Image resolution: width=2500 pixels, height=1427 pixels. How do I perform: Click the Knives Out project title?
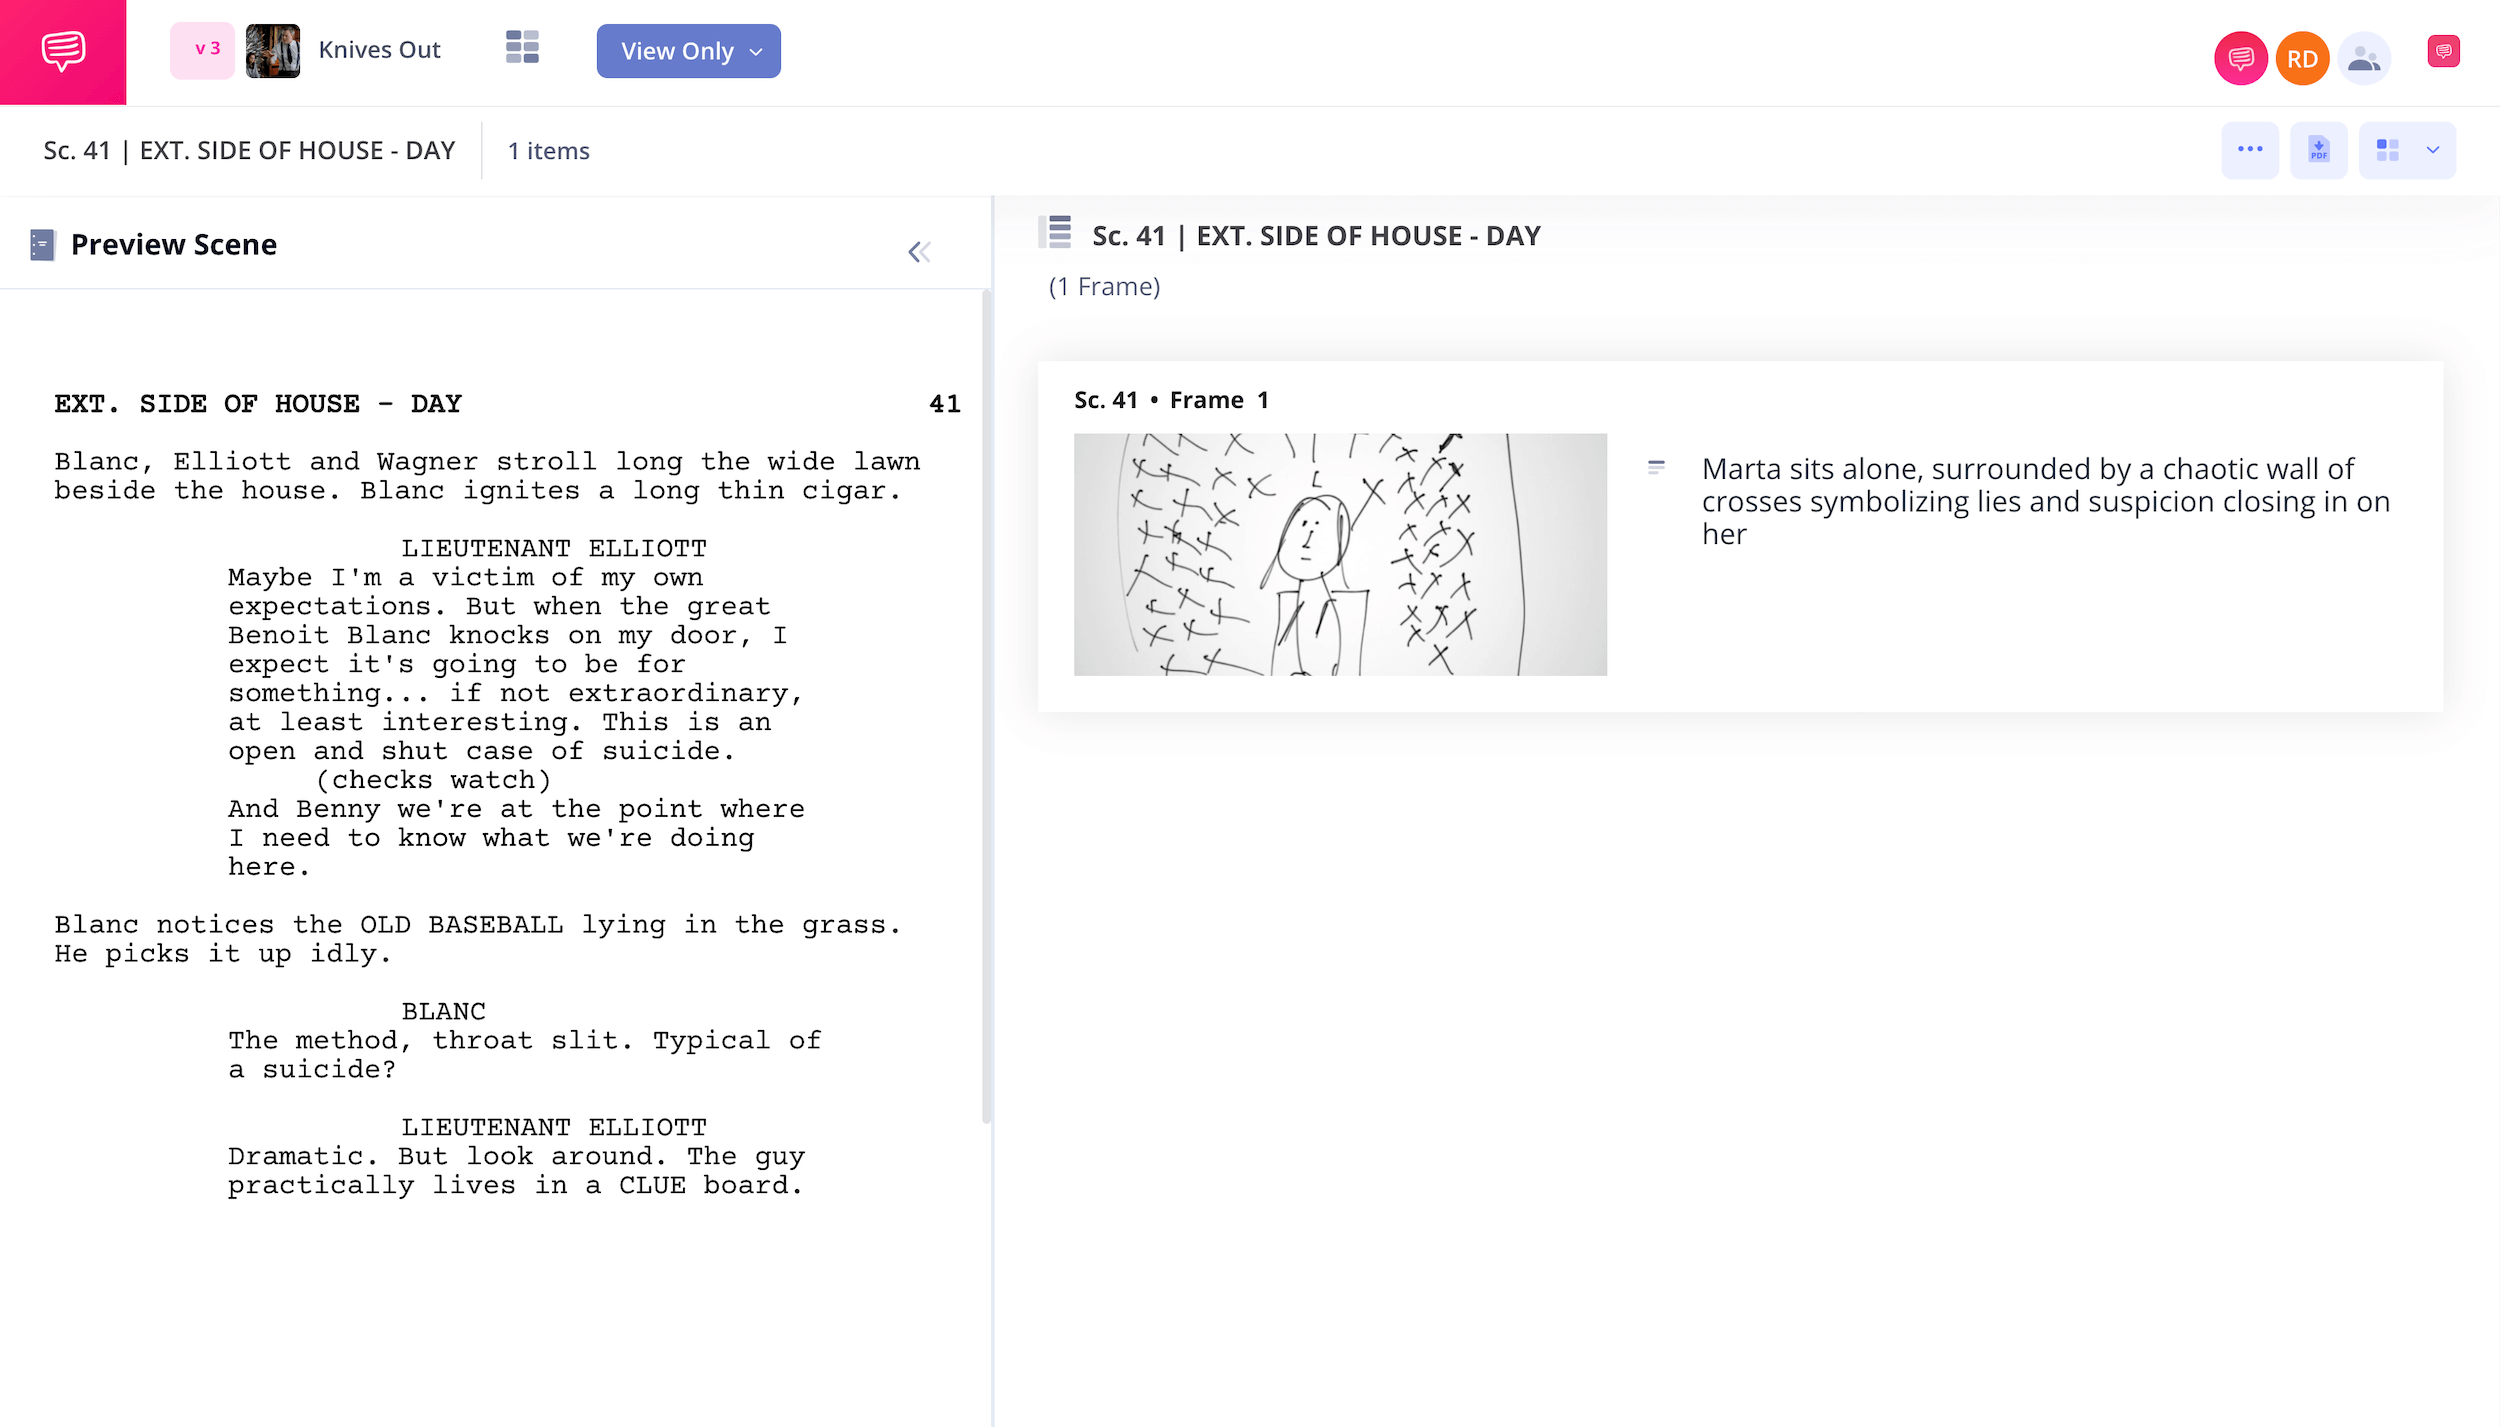click(x=379, y=50)
